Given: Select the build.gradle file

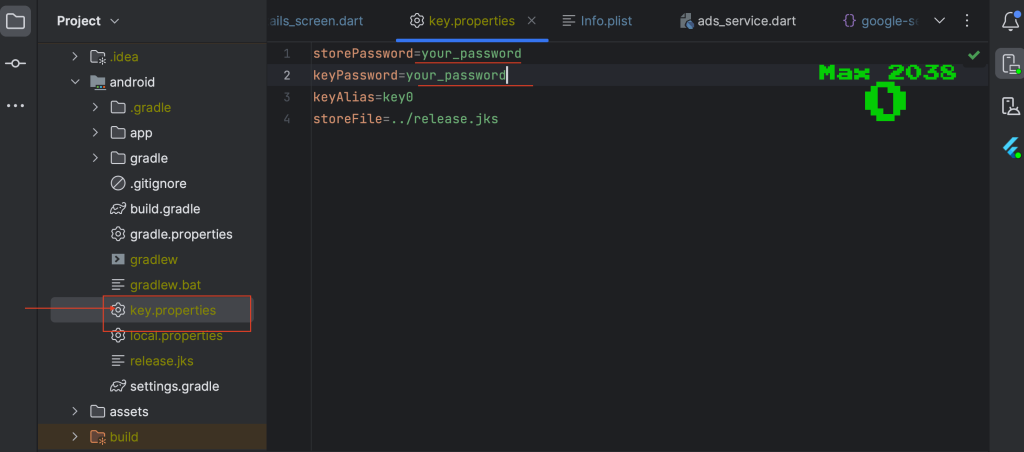Looking at the screenshot, I should click(x=165, y=209).
